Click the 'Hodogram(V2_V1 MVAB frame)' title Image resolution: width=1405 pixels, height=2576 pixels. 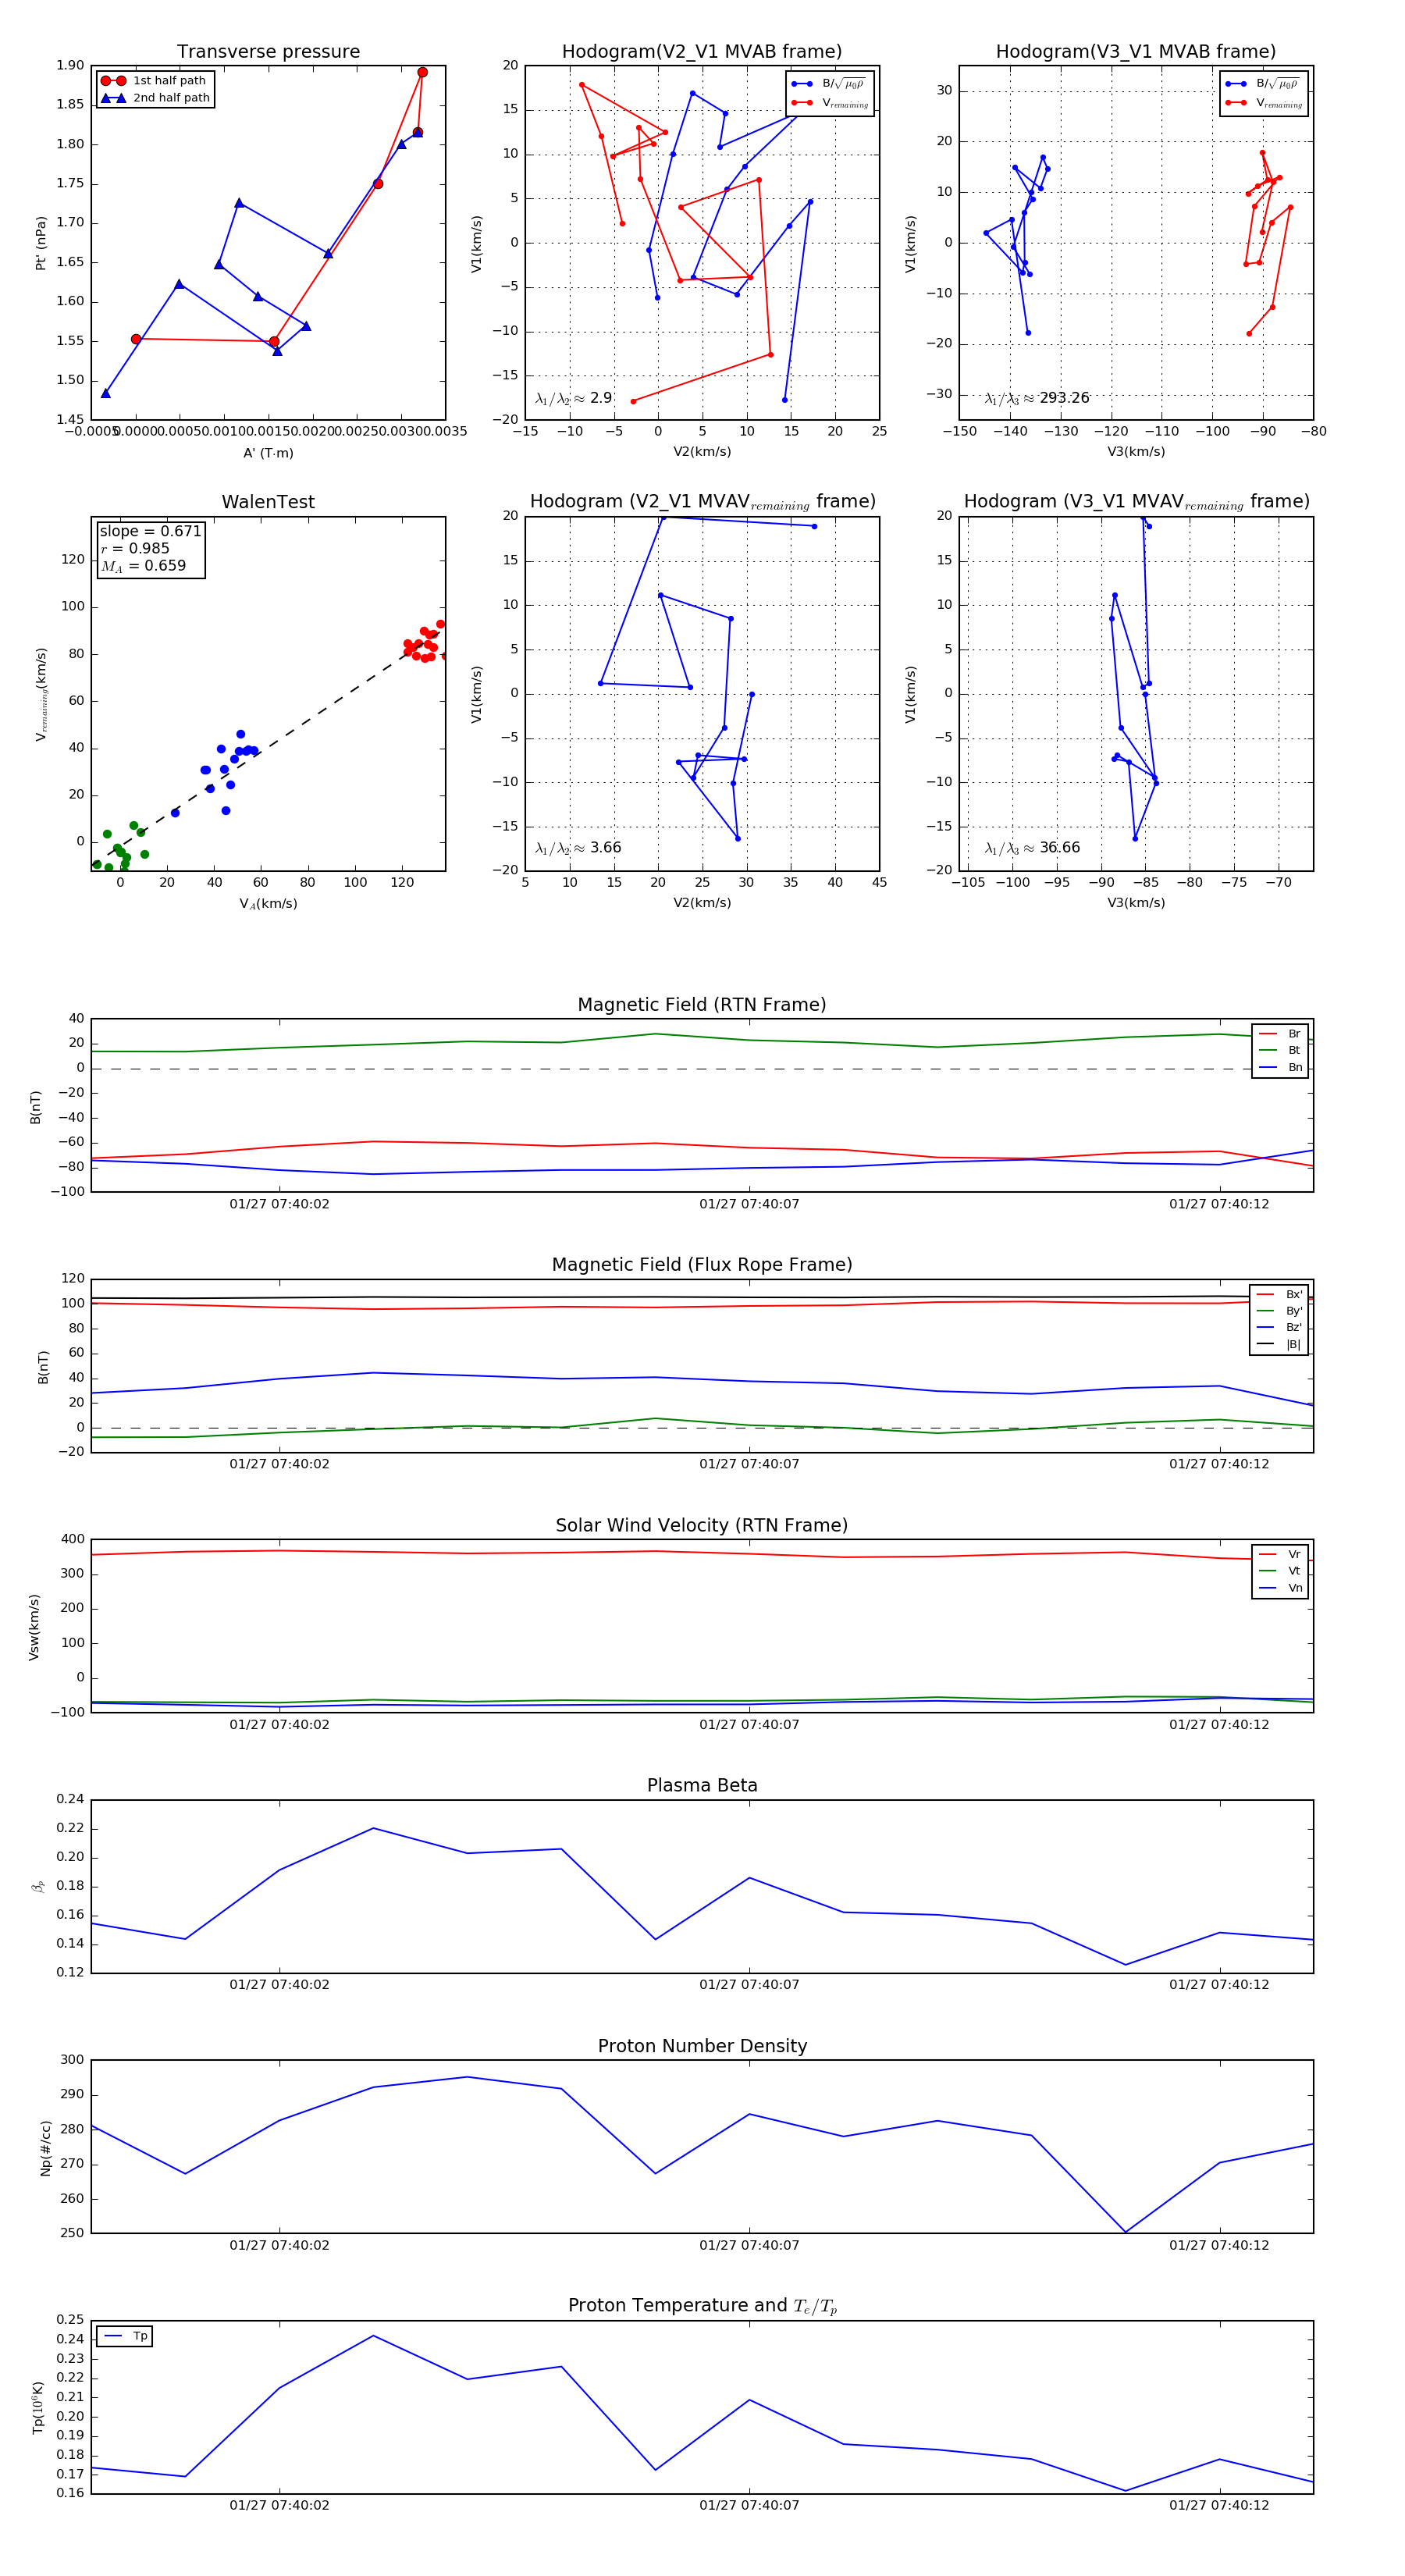[x=701, y=51]
